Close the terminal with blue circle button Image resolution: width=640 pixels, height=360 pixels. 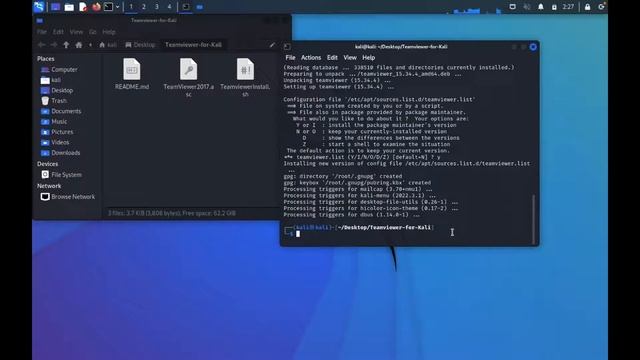click(x=533, y=47)
